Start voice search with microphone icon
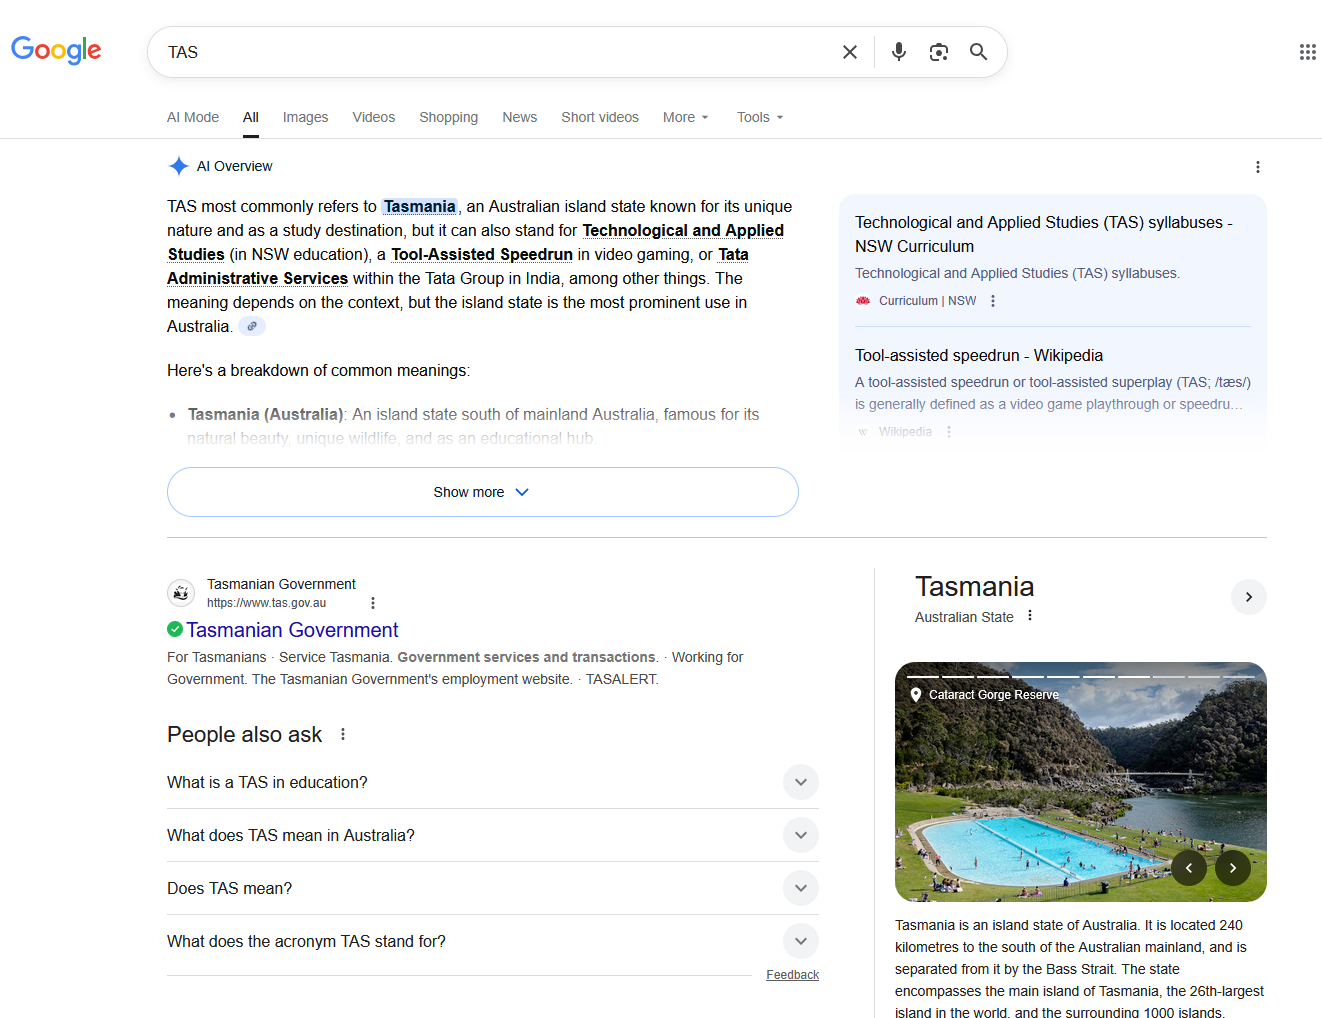 point(899,52)
